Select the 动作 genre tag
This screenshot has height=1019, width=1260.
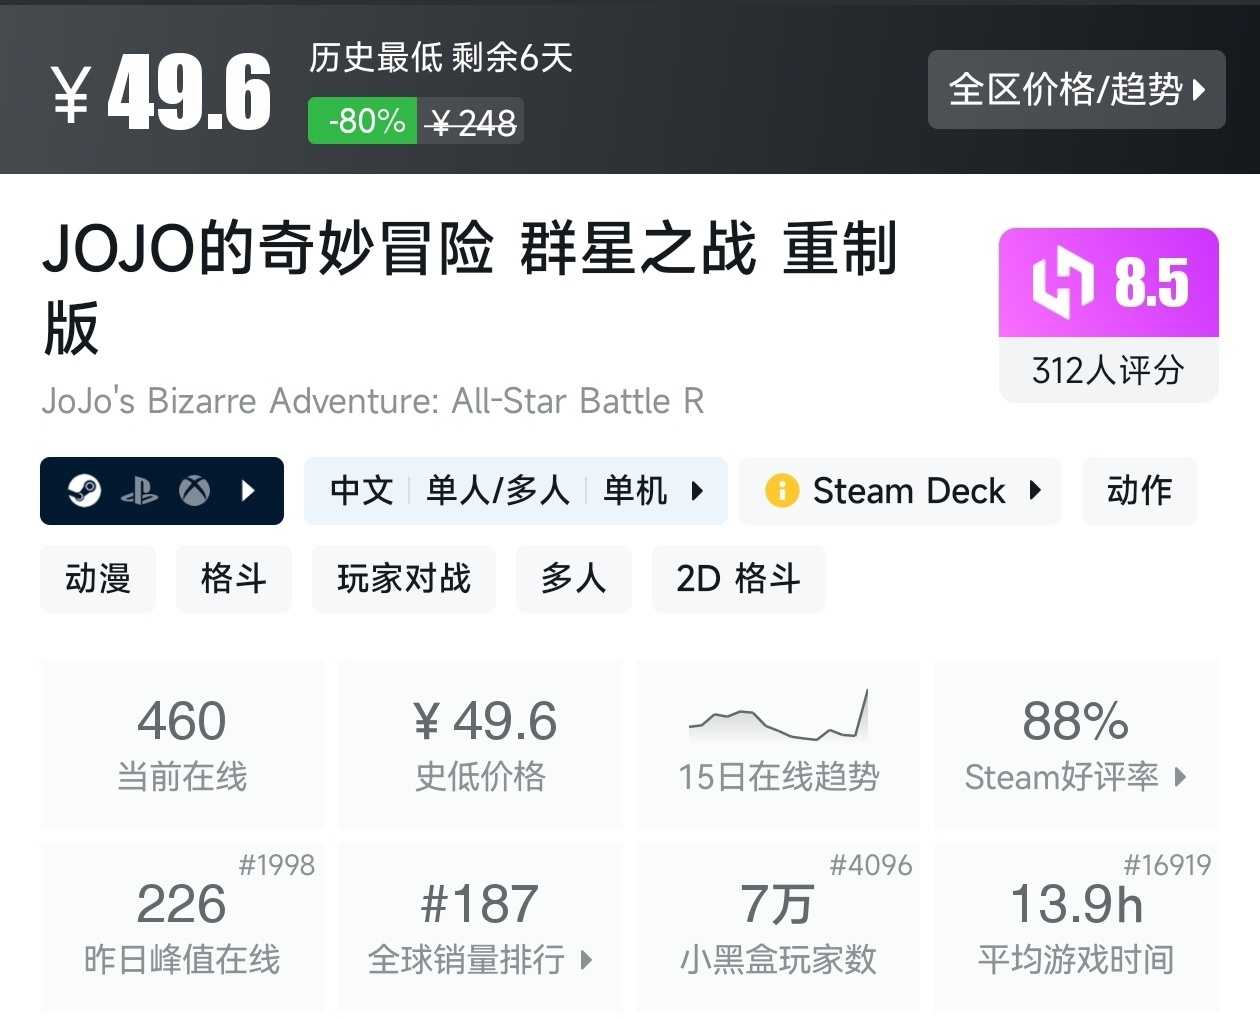1139,491
